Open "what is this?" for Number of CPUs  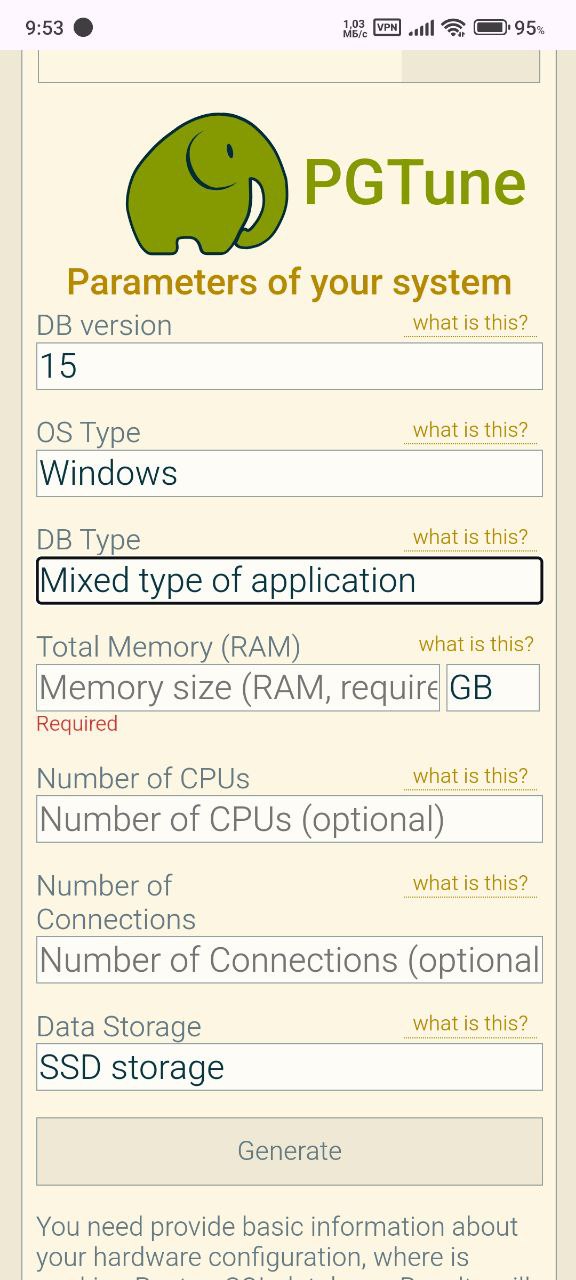tap(470, 776)
